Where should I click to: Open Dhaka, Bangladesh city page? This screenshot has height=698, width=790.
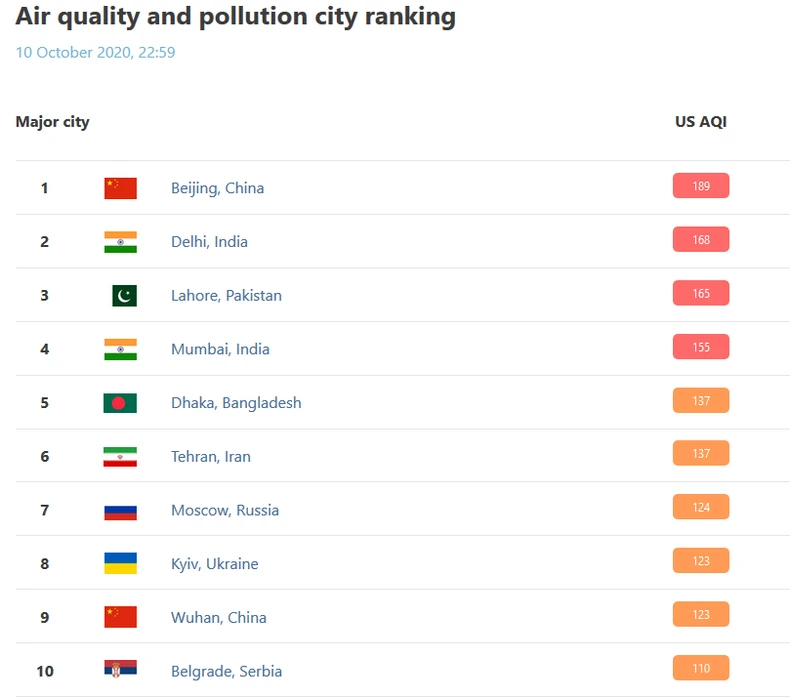tap(236, 403)
